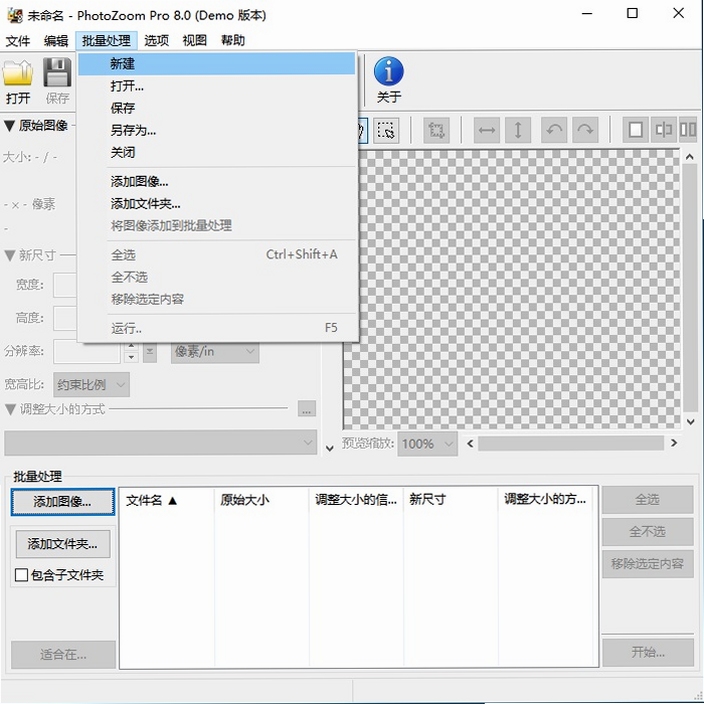Select the Crop tool icon
The image size is (704, 704).
(x=436, y=131)
